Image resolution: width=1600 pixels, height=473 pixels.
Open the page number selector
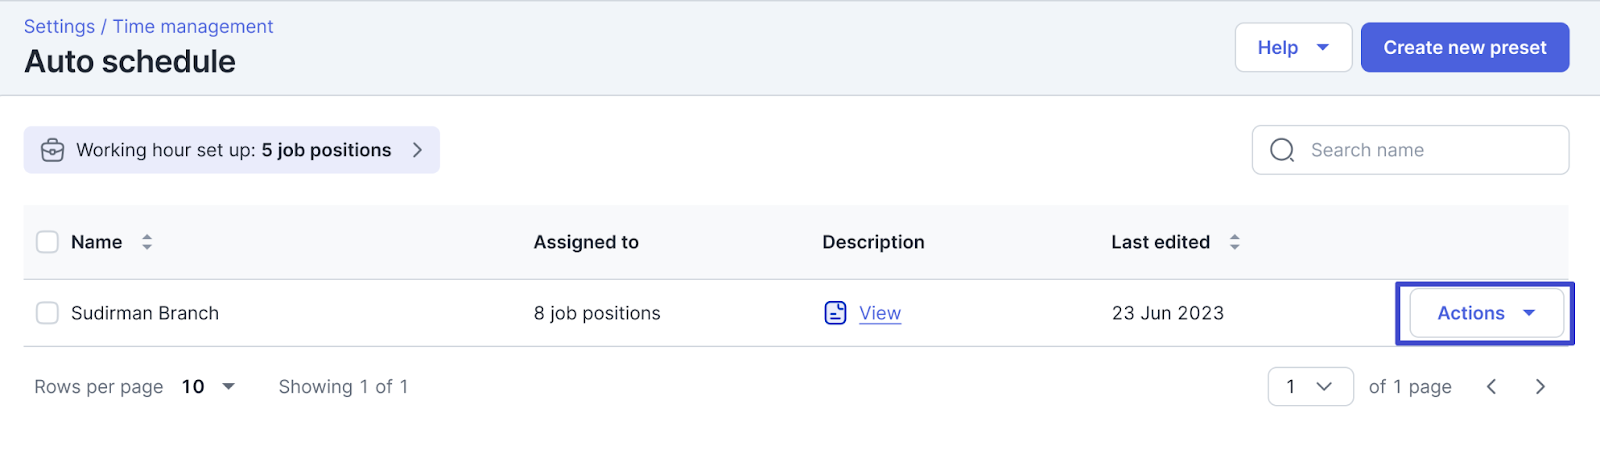pos(1310,387)
